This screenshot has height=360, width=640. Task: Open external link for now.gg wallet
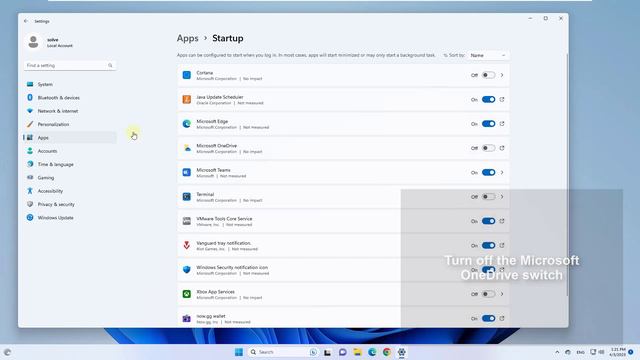[x=502, y=318]
